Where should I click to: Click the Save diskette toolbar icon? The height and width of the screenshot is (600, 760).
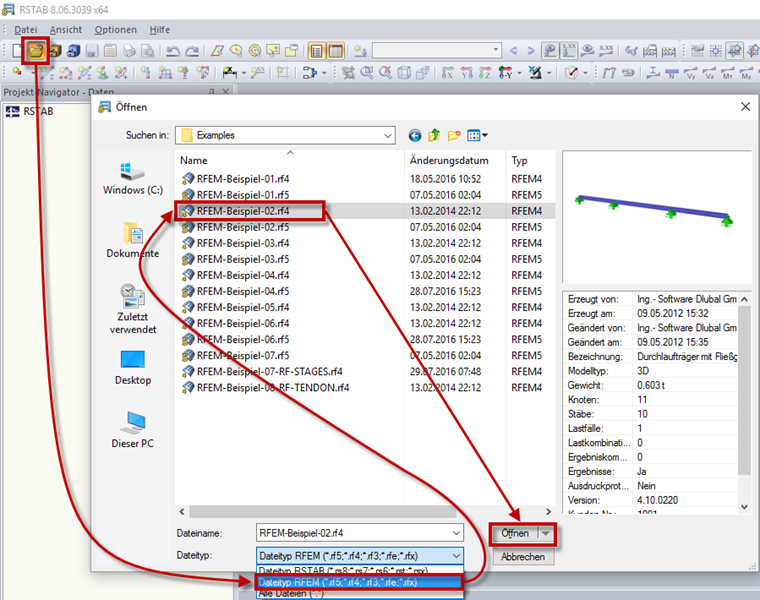point(92,50)
